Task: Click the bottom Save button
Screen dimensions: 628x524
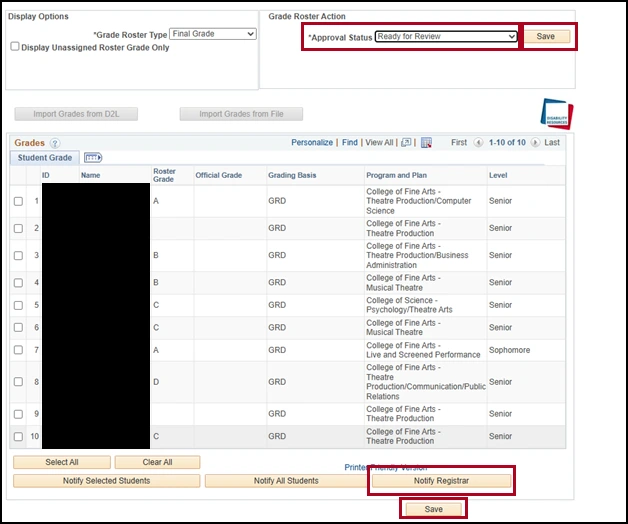Action: pyautogui.click(x=434, y=509)
